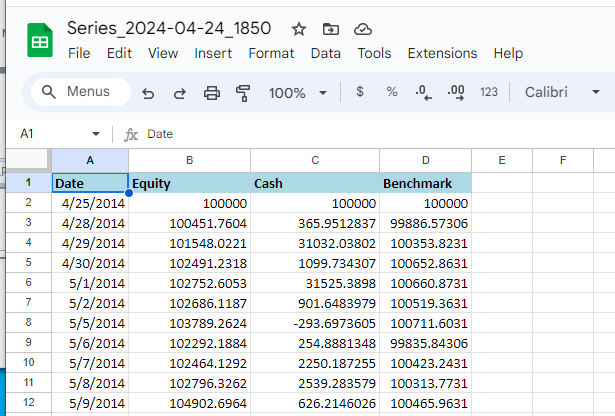Open the 100% zoom dropdown
Viewport: 615px width, 416px height.
[x=297, y=93]
